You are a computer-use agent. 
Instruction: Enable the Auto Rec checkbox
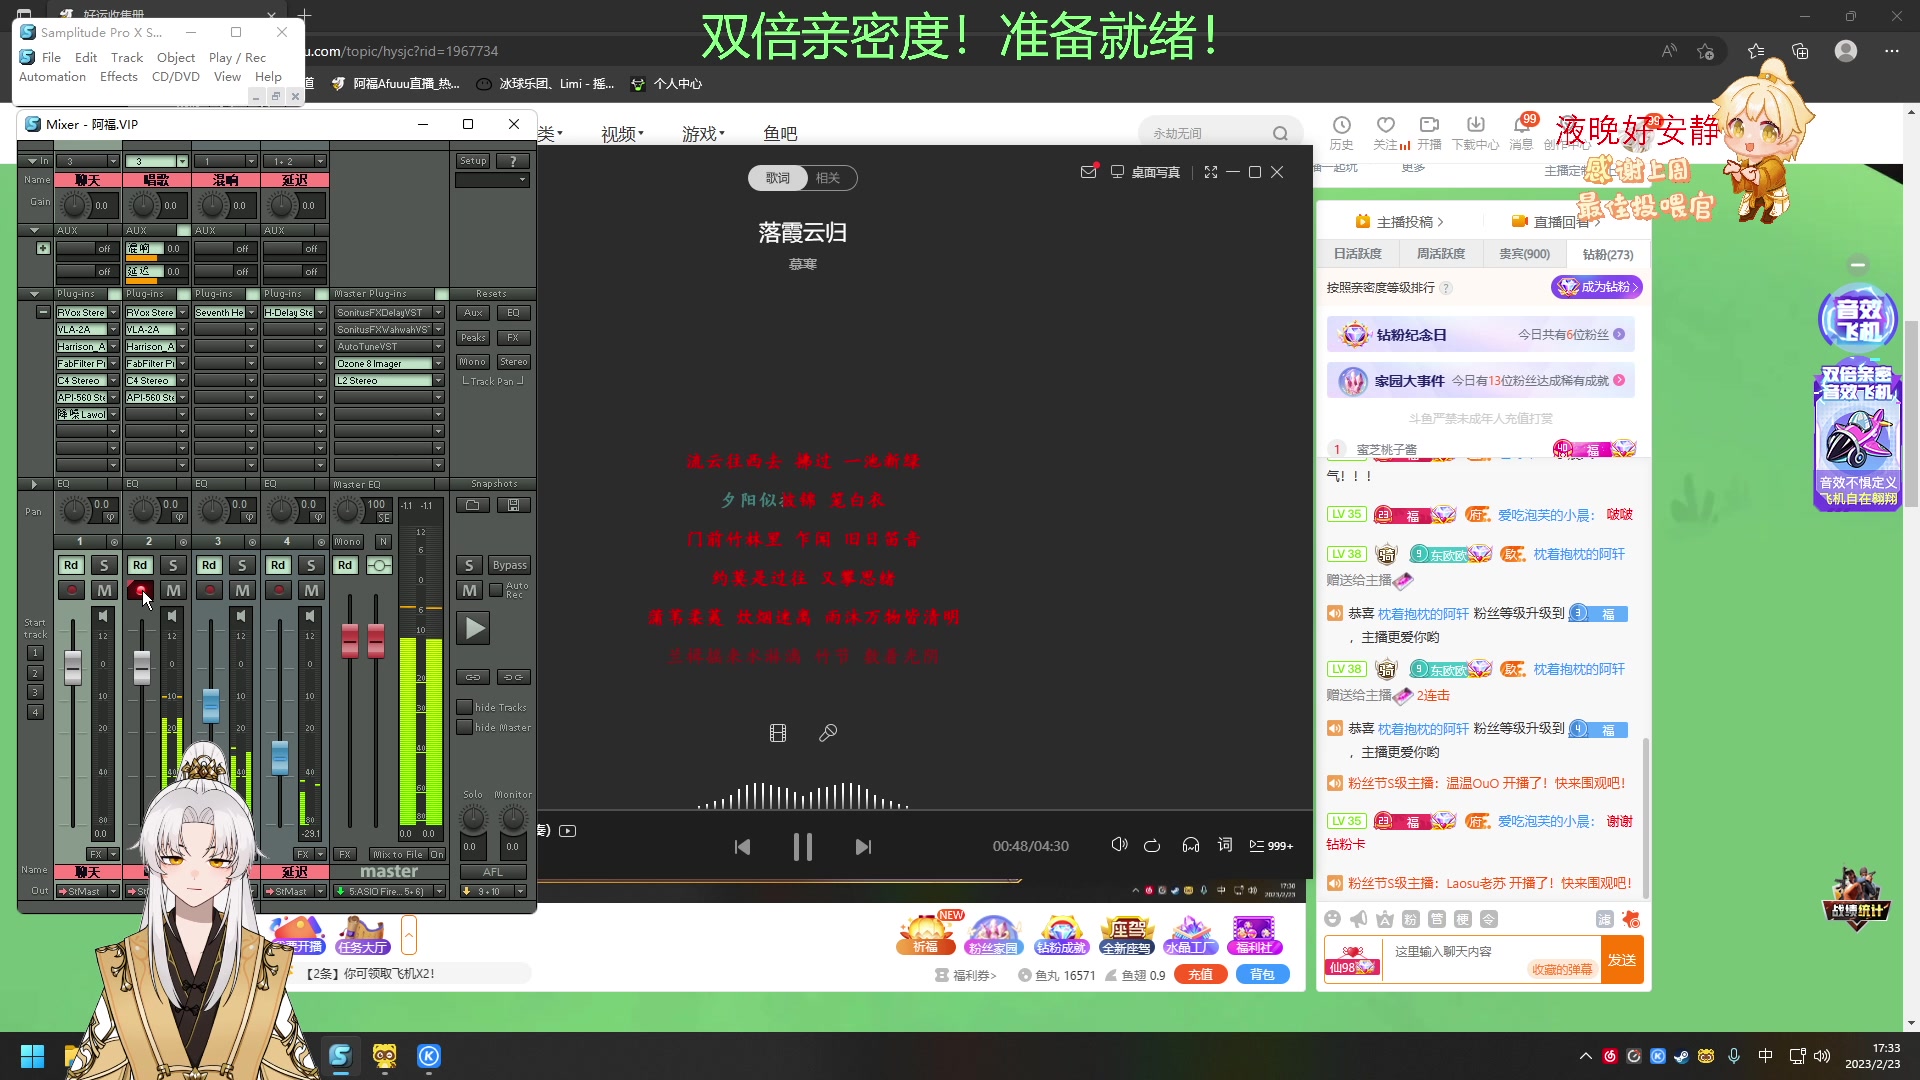pos(495,590)
